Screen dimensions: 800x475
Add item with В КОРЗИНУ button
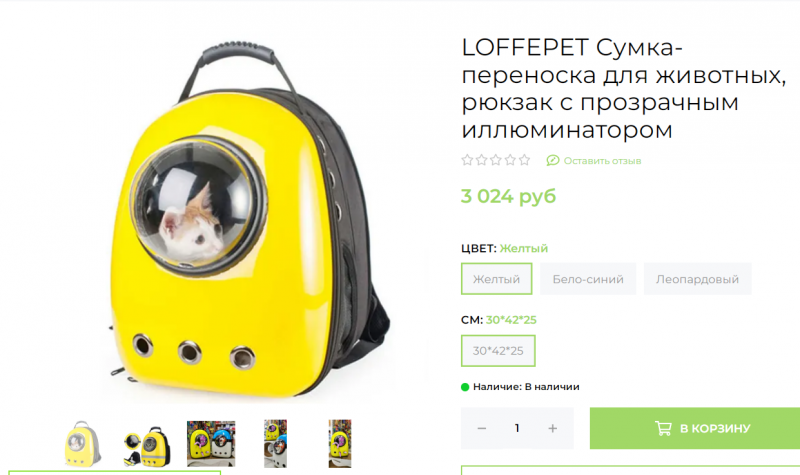pos(695,428)
